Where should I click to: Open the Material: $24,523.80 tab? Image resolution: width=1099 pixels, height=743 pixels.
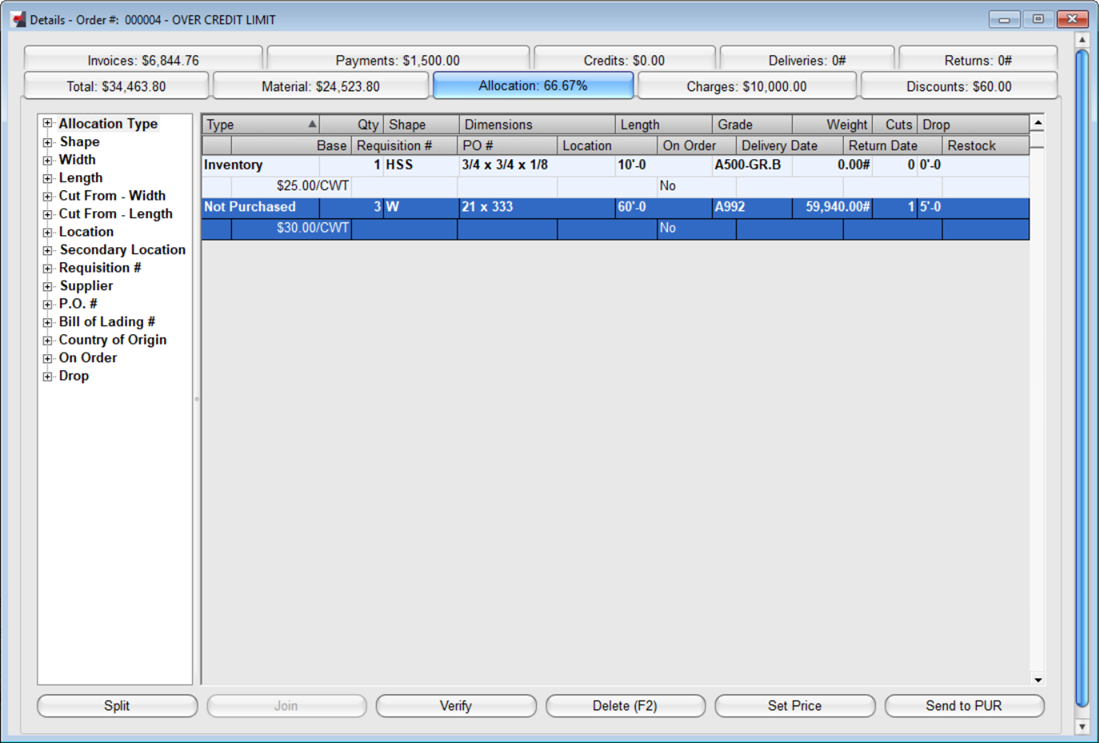tap(320, 87)
